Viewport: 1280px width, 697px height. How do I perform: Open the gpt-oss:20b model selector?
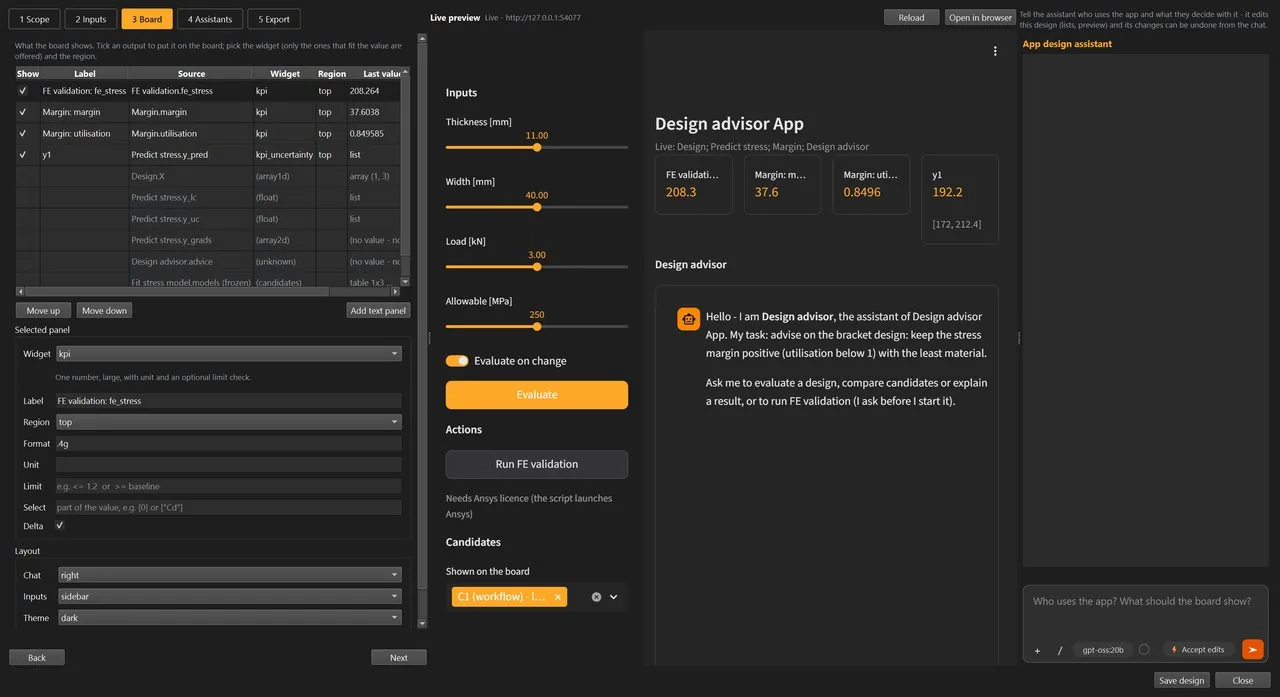tap(1103, 650)
